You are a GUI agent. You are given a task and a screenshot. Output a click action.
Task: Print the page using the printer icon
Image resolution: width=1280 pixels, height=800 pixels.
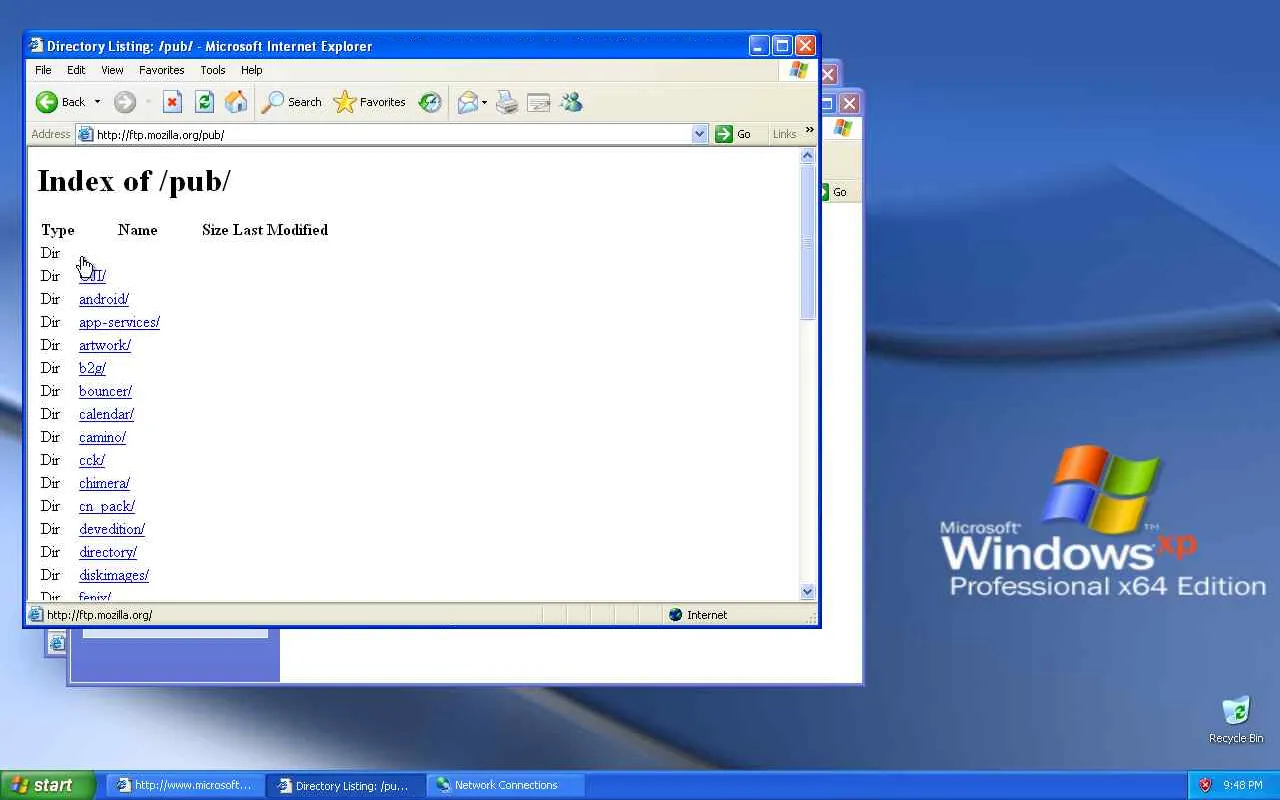click(507, 102)
